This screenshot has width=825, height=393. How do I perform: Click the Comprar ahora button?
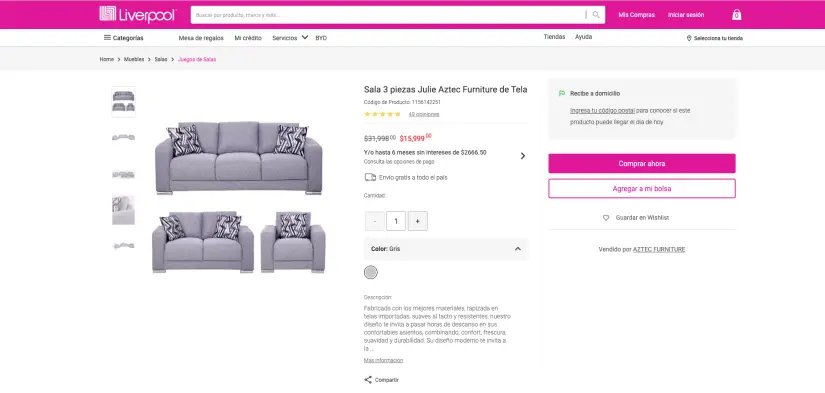tap(642, 164)
